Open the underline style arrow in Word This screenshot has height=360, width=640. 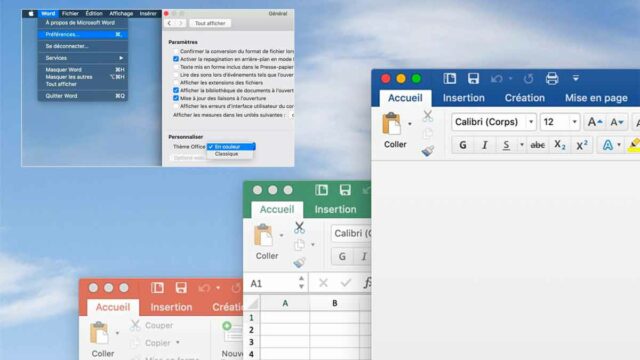click(521, 145)
